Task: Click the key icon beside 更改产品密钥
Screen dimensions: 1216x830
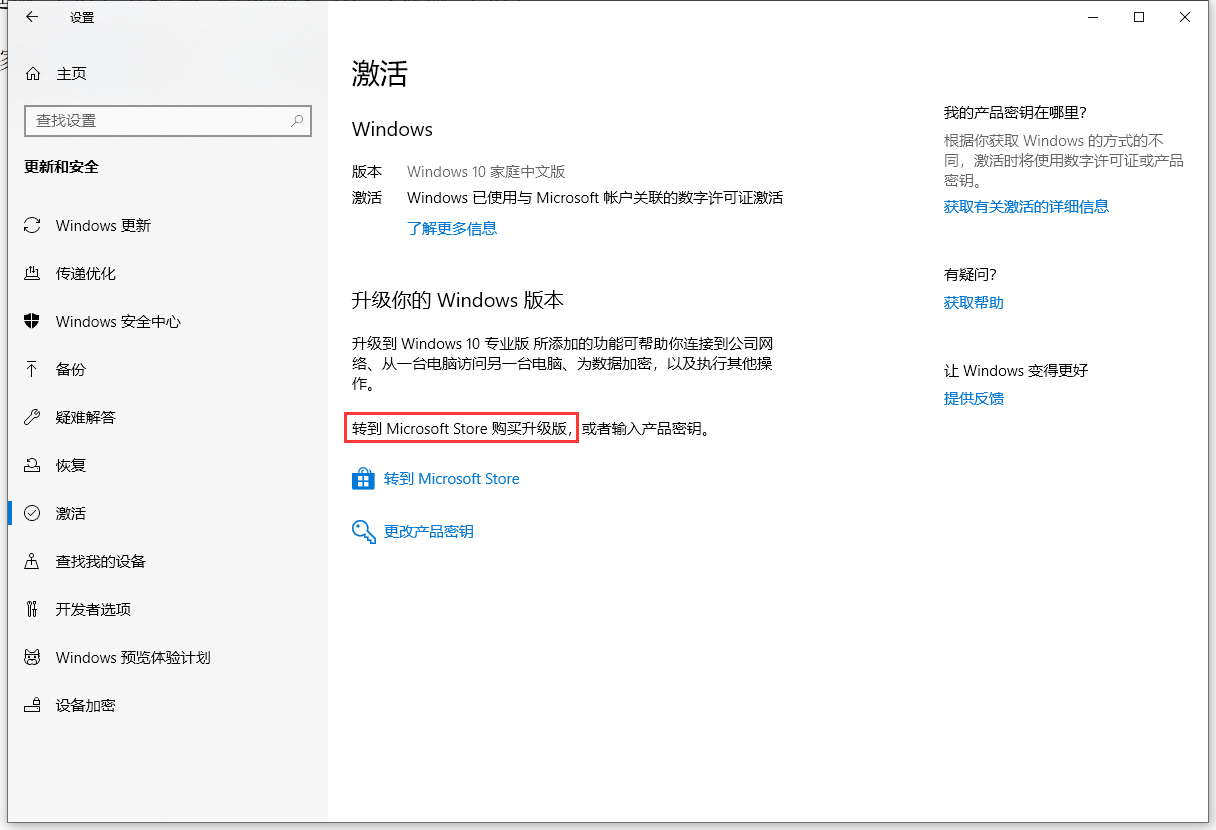Action: tap(362, 531)
